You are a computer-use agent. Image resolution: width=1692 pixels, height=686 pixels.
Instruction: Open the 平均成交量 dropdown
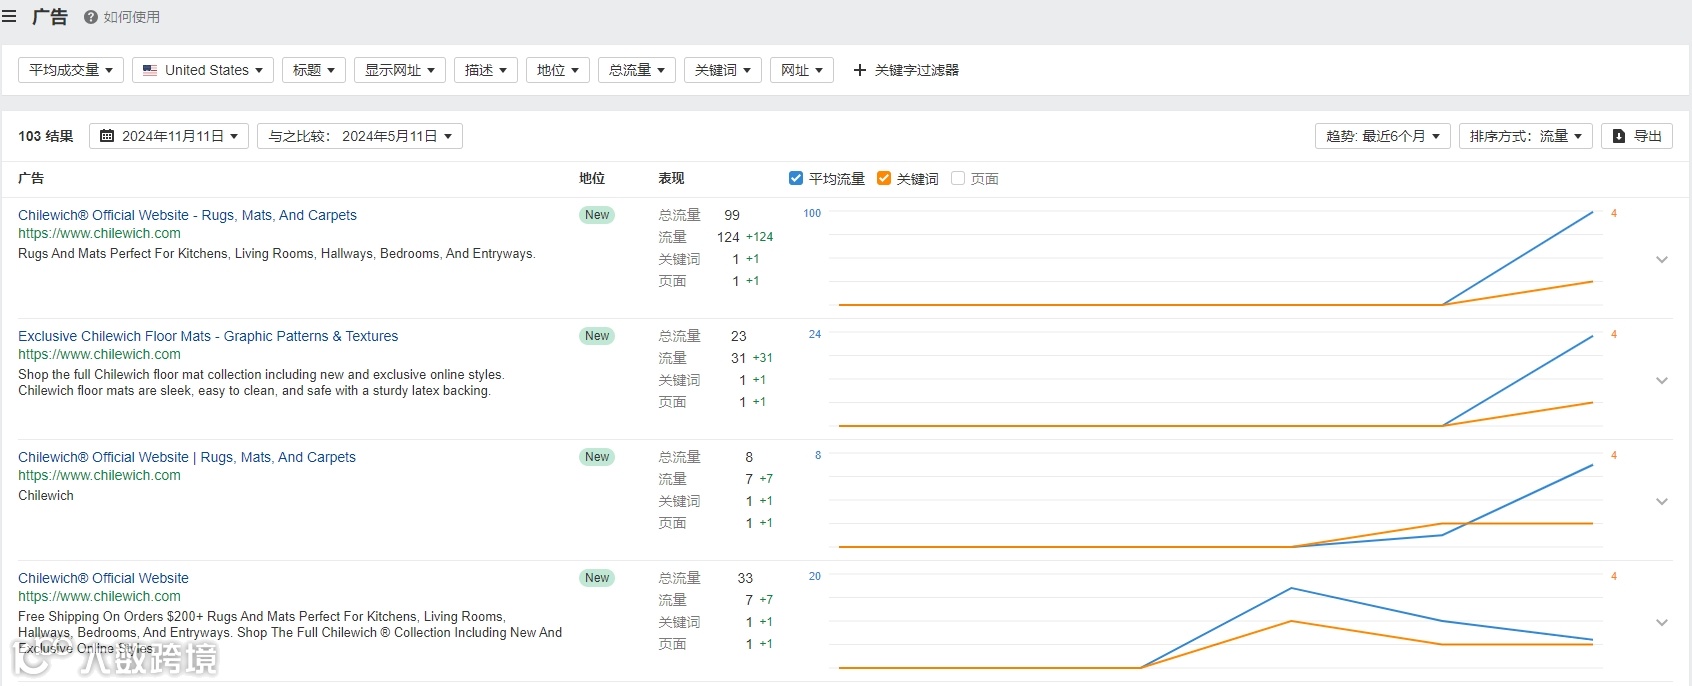71,70
